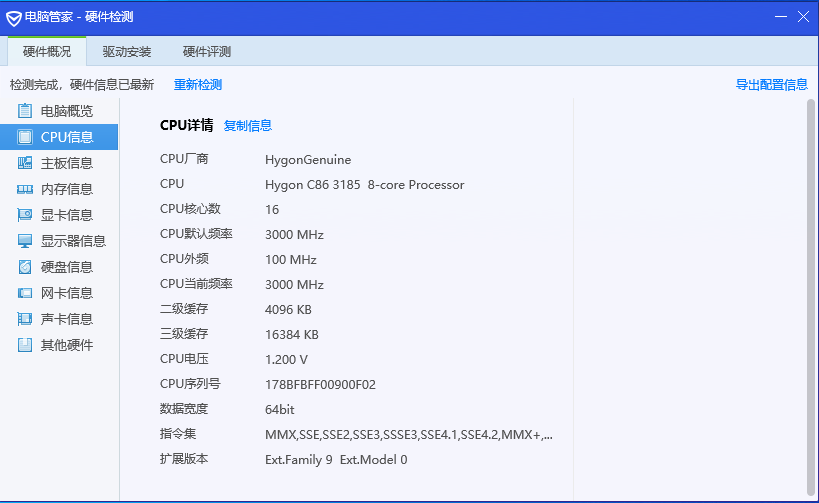Click the CPU核心数 value 16

[x=272, y=209]
